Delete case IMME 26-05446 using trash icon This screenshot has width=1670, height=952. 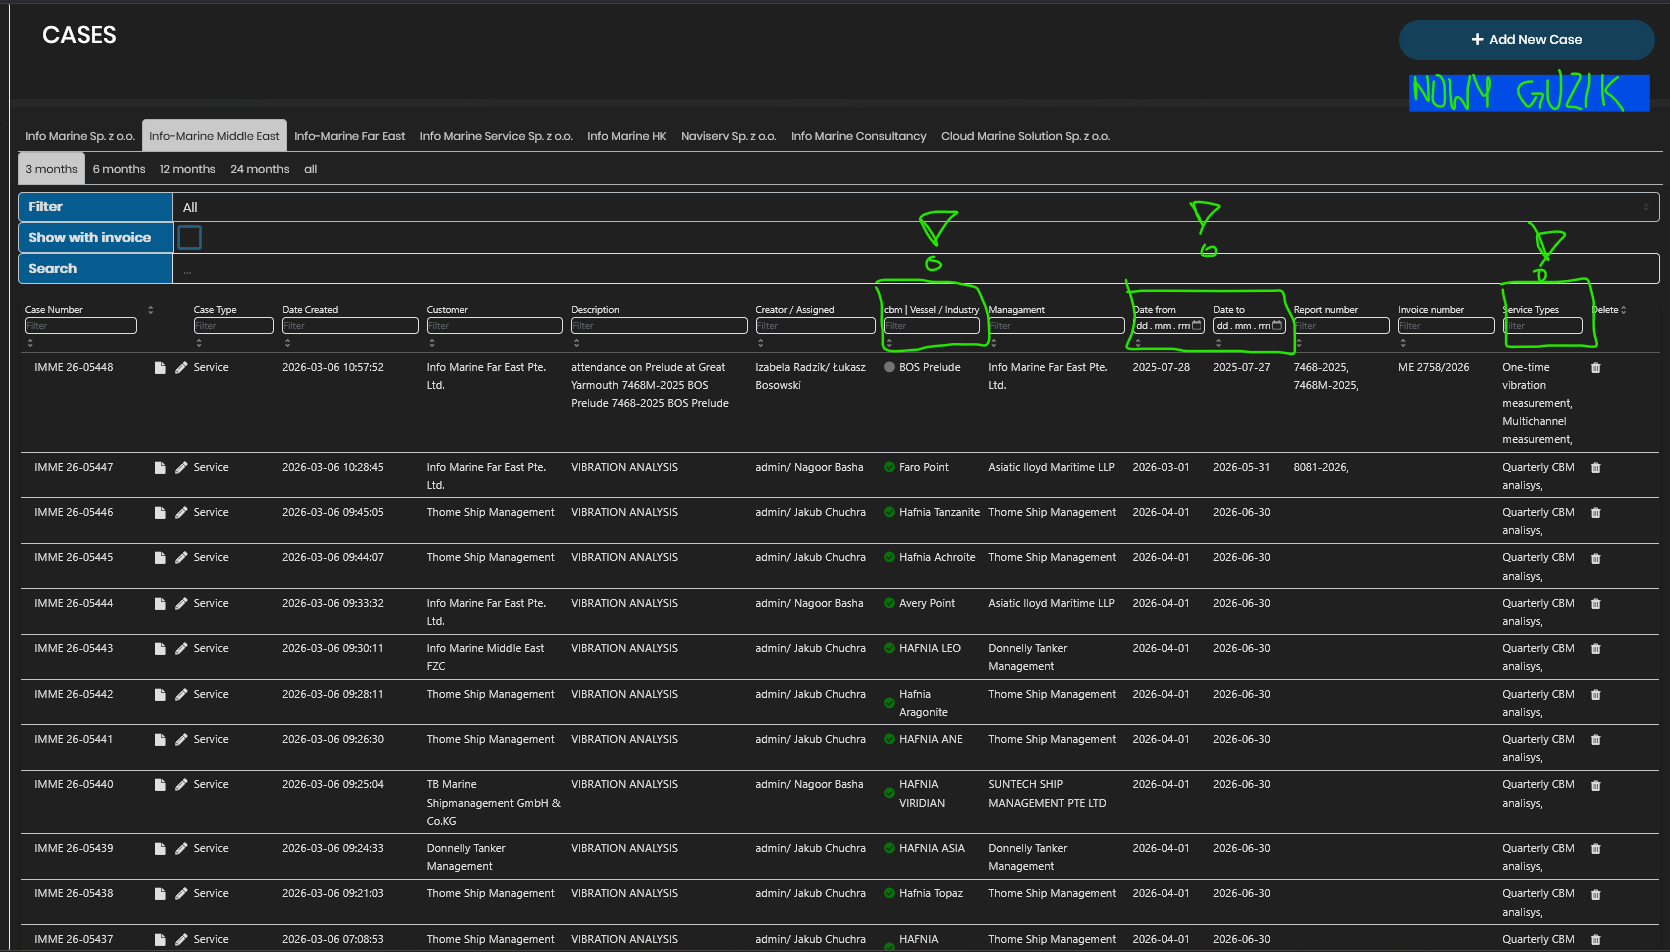[x=1595, y=513]
